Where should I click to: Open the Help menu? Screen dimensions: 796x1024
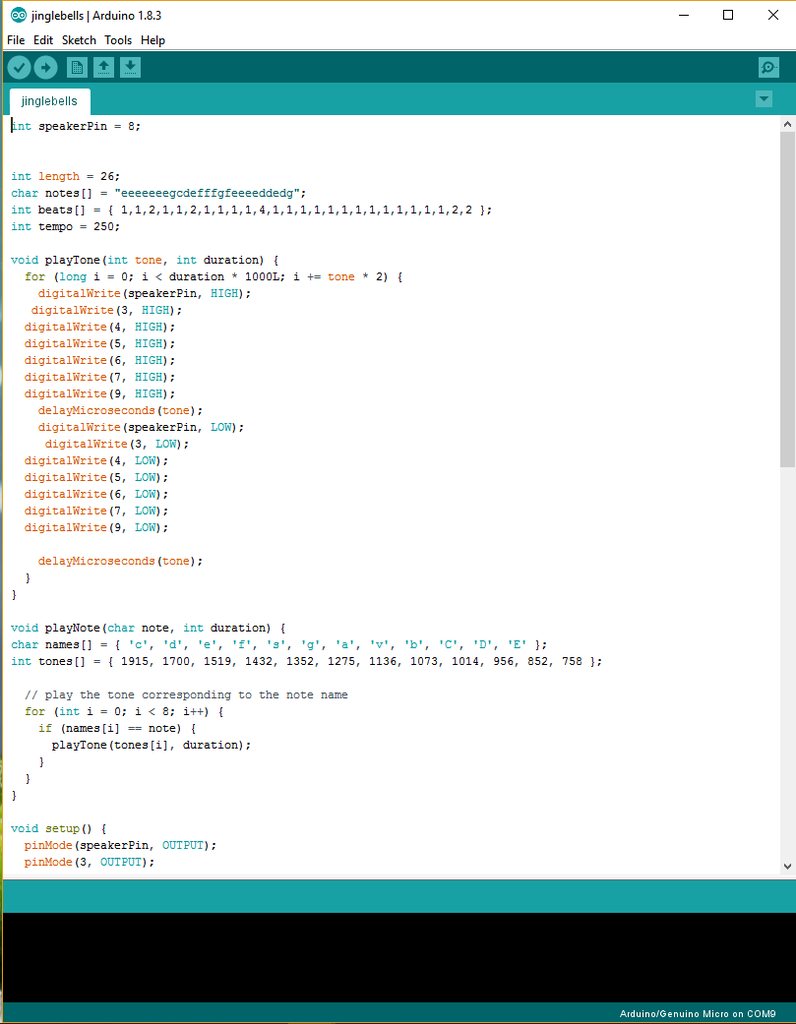(x=153, y=40)
